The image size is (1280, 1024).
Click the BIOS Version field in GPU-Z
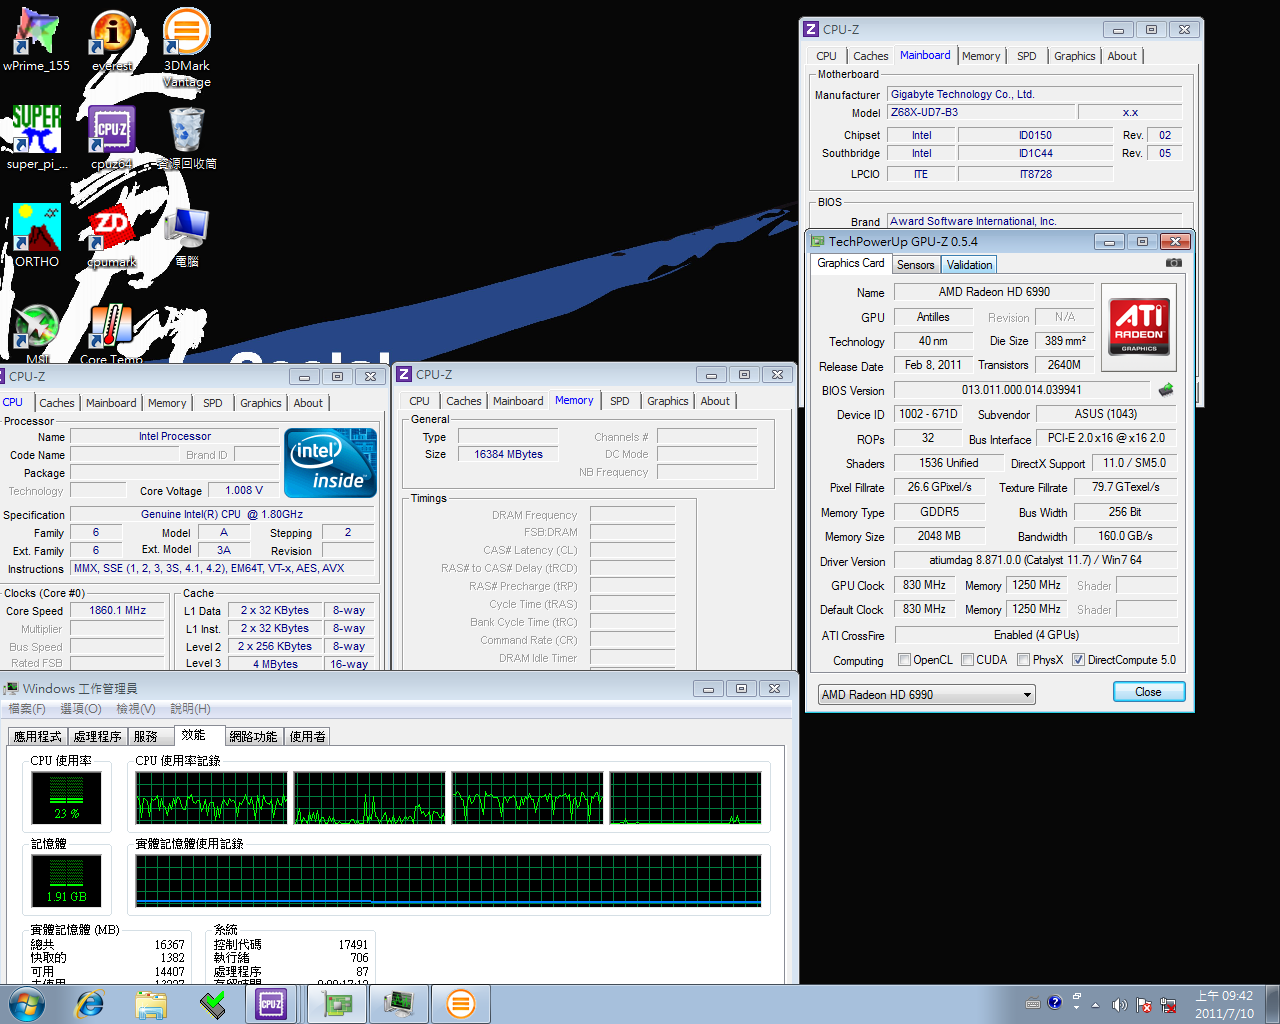pyautogui.click(x=1021, y=390)
